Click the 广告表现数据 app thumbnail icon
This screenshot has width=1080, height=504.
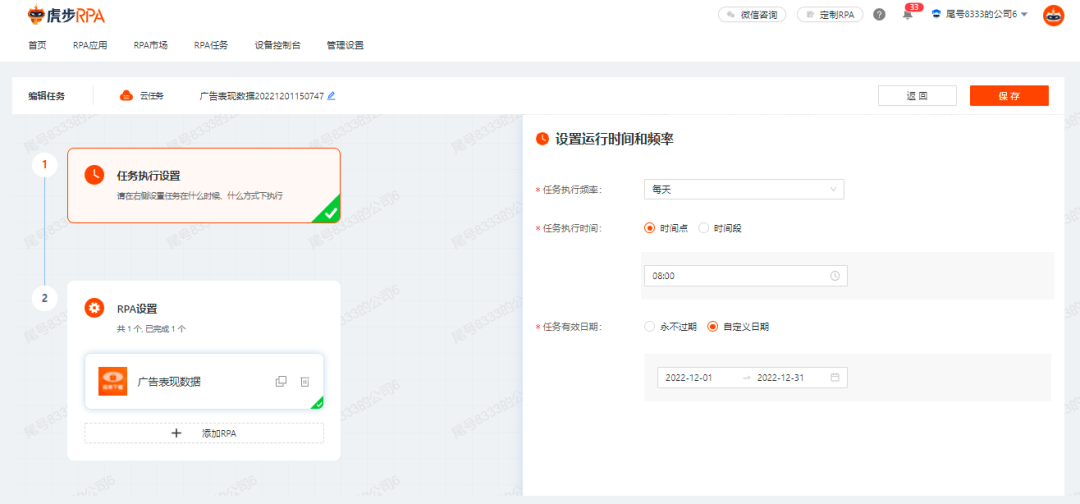(113, 381)
